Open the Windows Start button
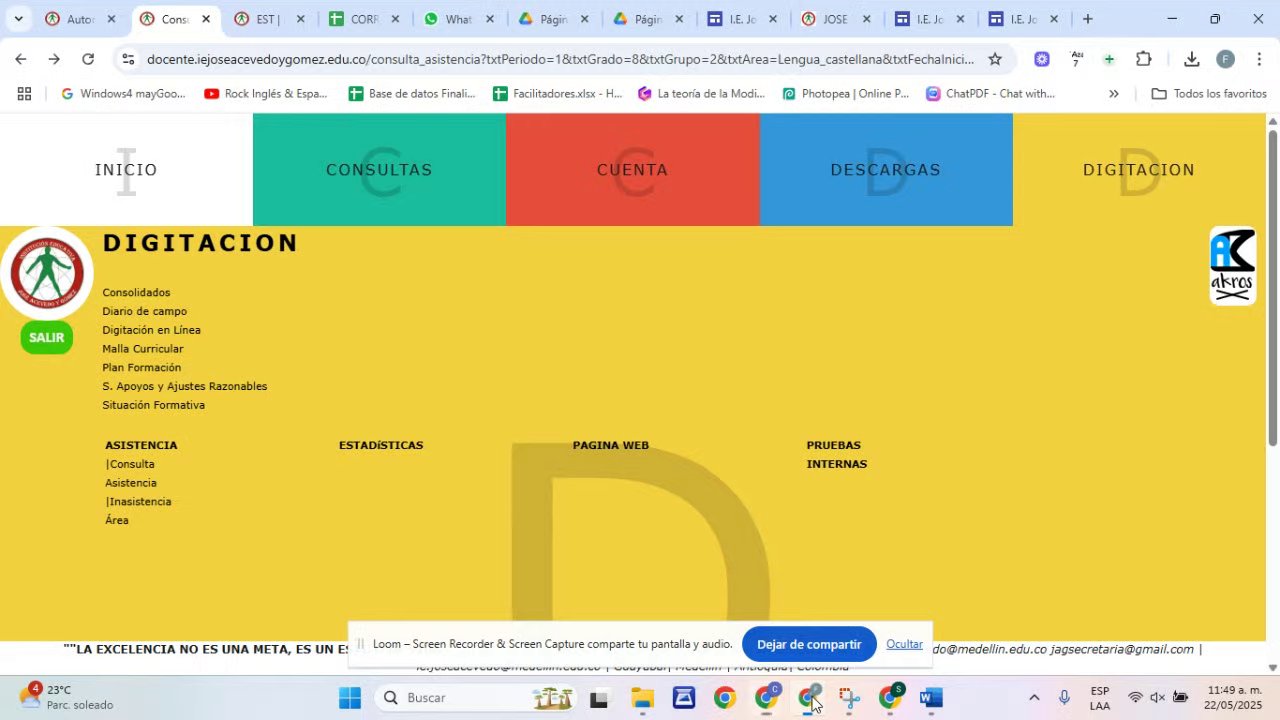The width and height of the screenshot is (1280, 720). click(x=350, y=698)
